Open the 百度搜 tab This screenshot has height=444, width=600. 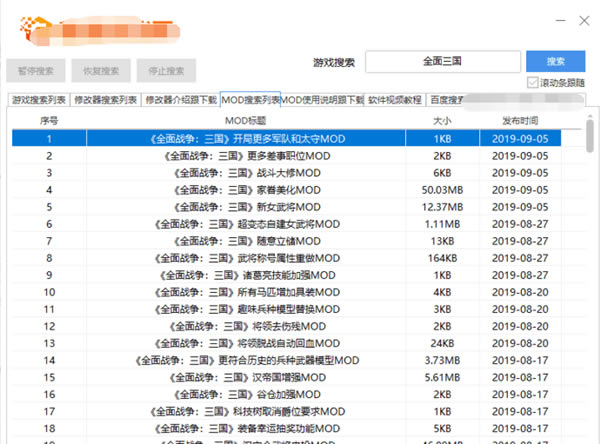(446, 100)
